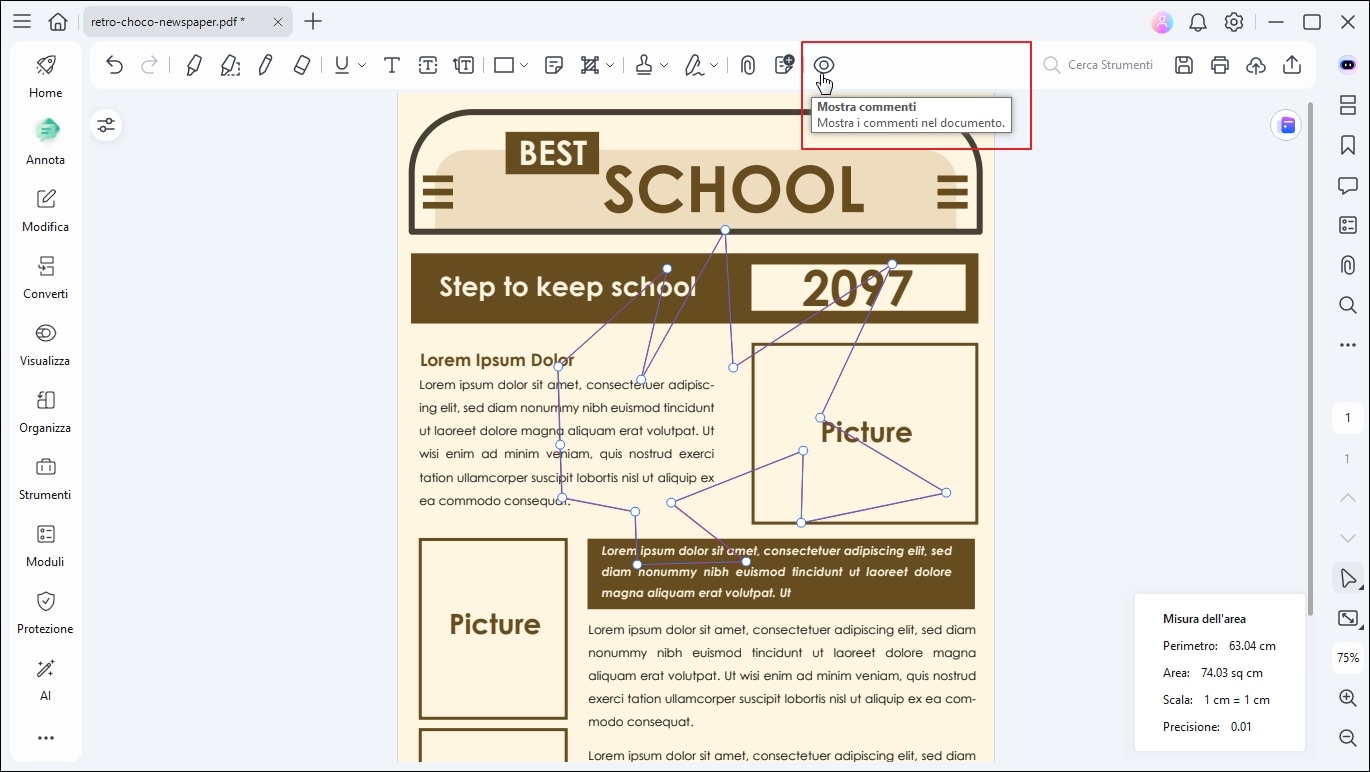Open user account avatar
1370x772 pixels.
(x=1161, y=22)
